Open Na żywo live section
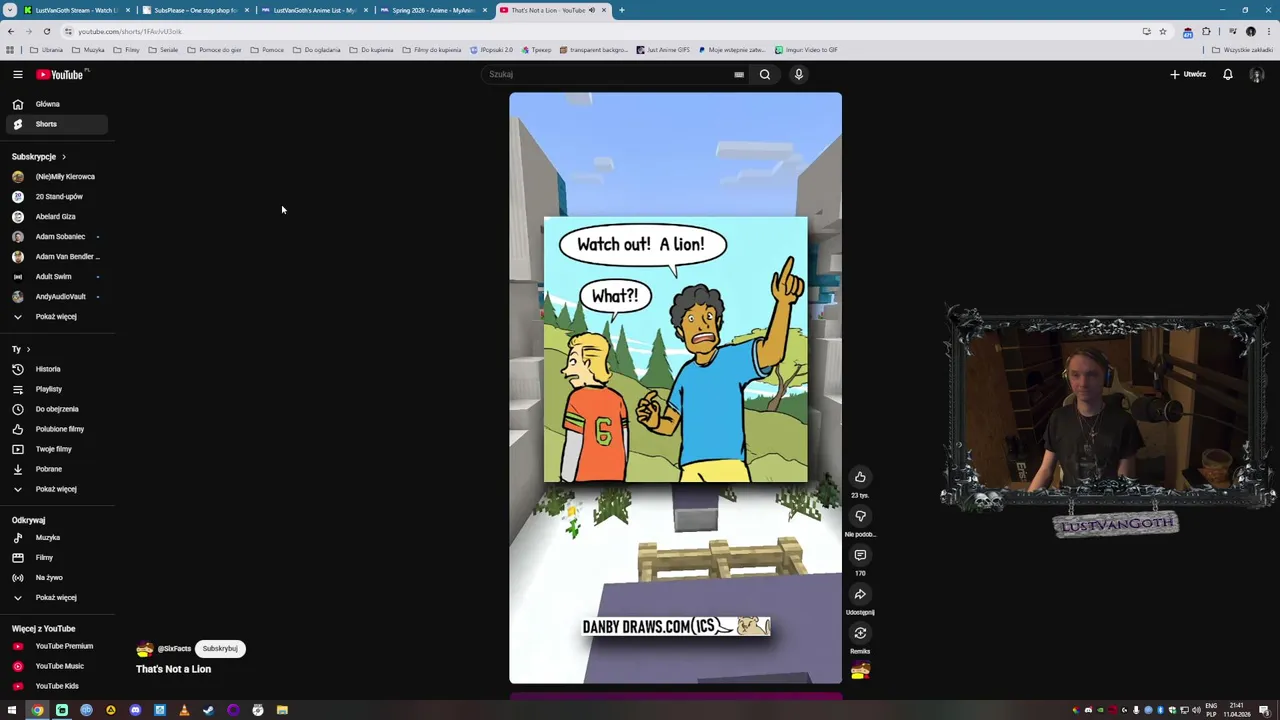 55,577
